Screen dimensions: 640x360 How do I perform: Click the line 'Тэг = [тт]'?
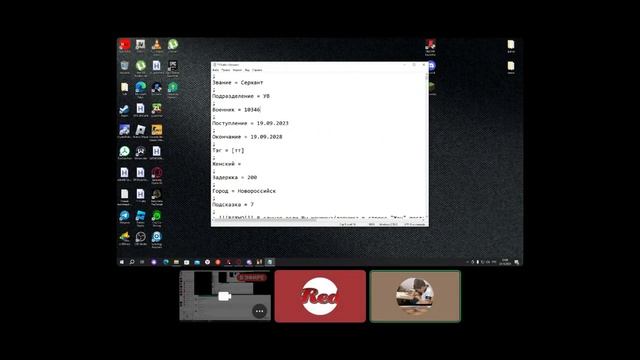point(228,150)
